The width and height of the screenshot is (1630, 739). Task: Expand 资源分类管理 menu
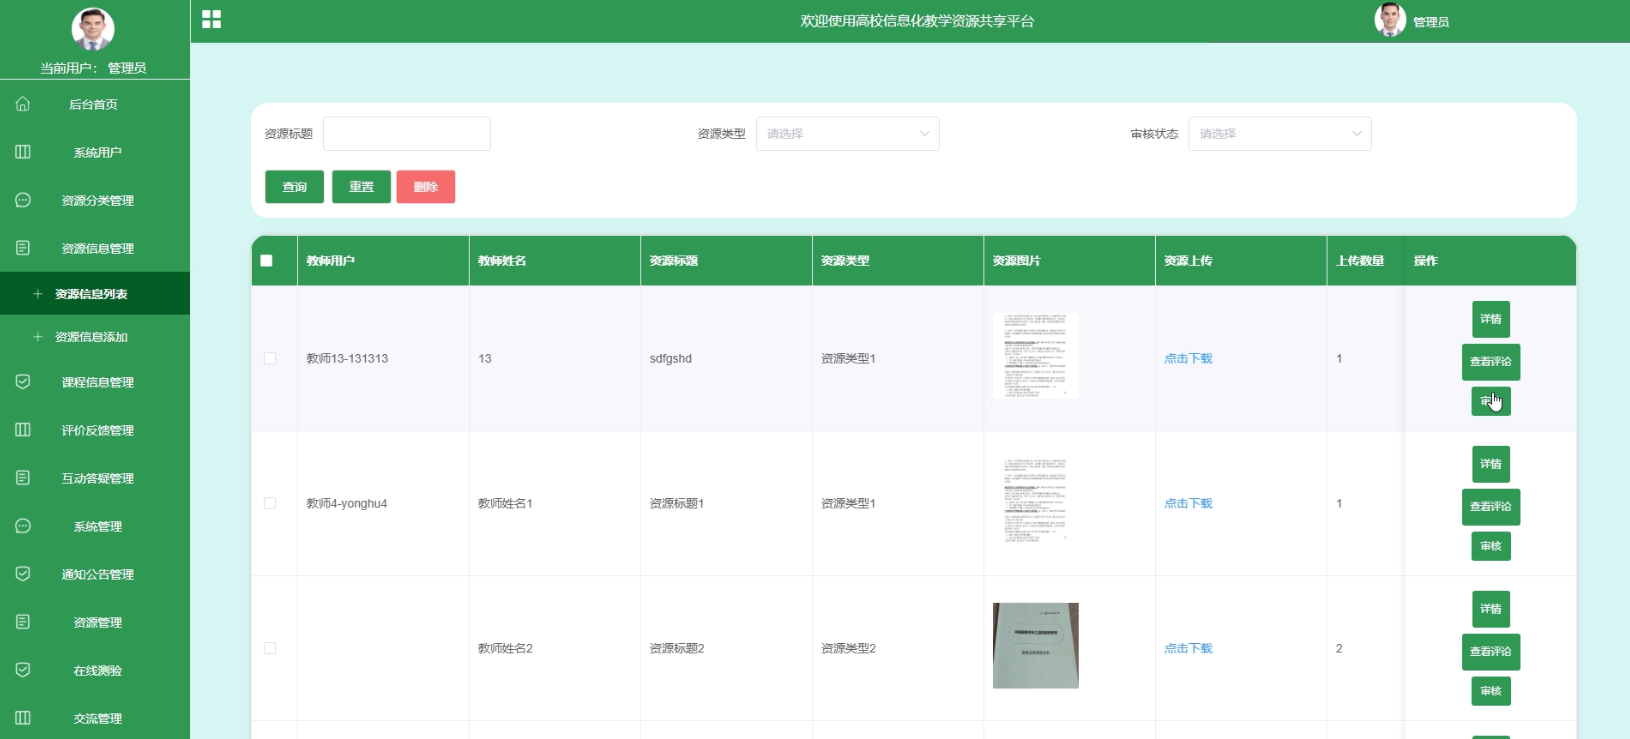(95, 200)
